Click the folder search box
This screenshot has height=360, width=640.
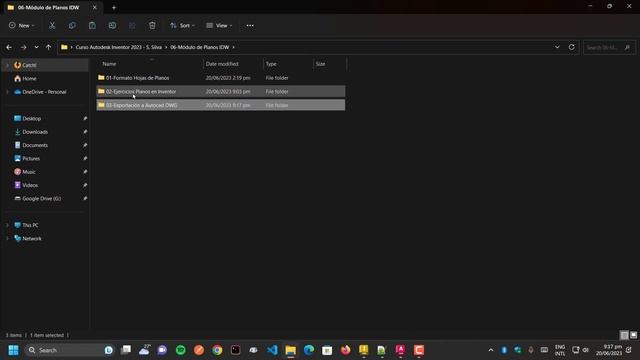point(609,47)
